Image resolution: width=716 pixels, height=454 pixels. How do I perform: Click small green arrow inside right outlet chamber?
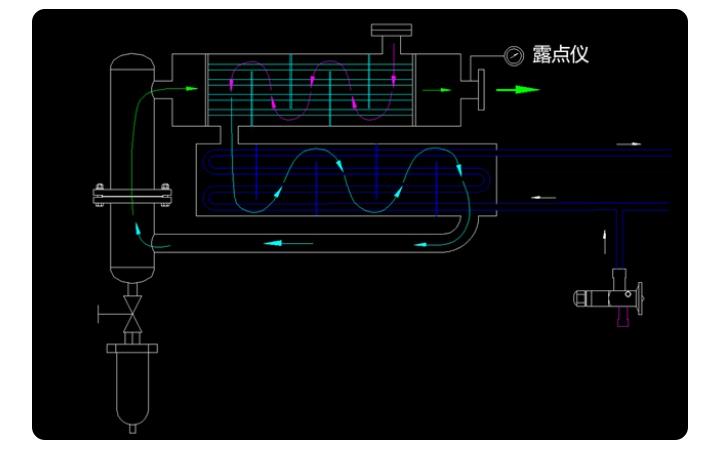(x=436, y=90)
